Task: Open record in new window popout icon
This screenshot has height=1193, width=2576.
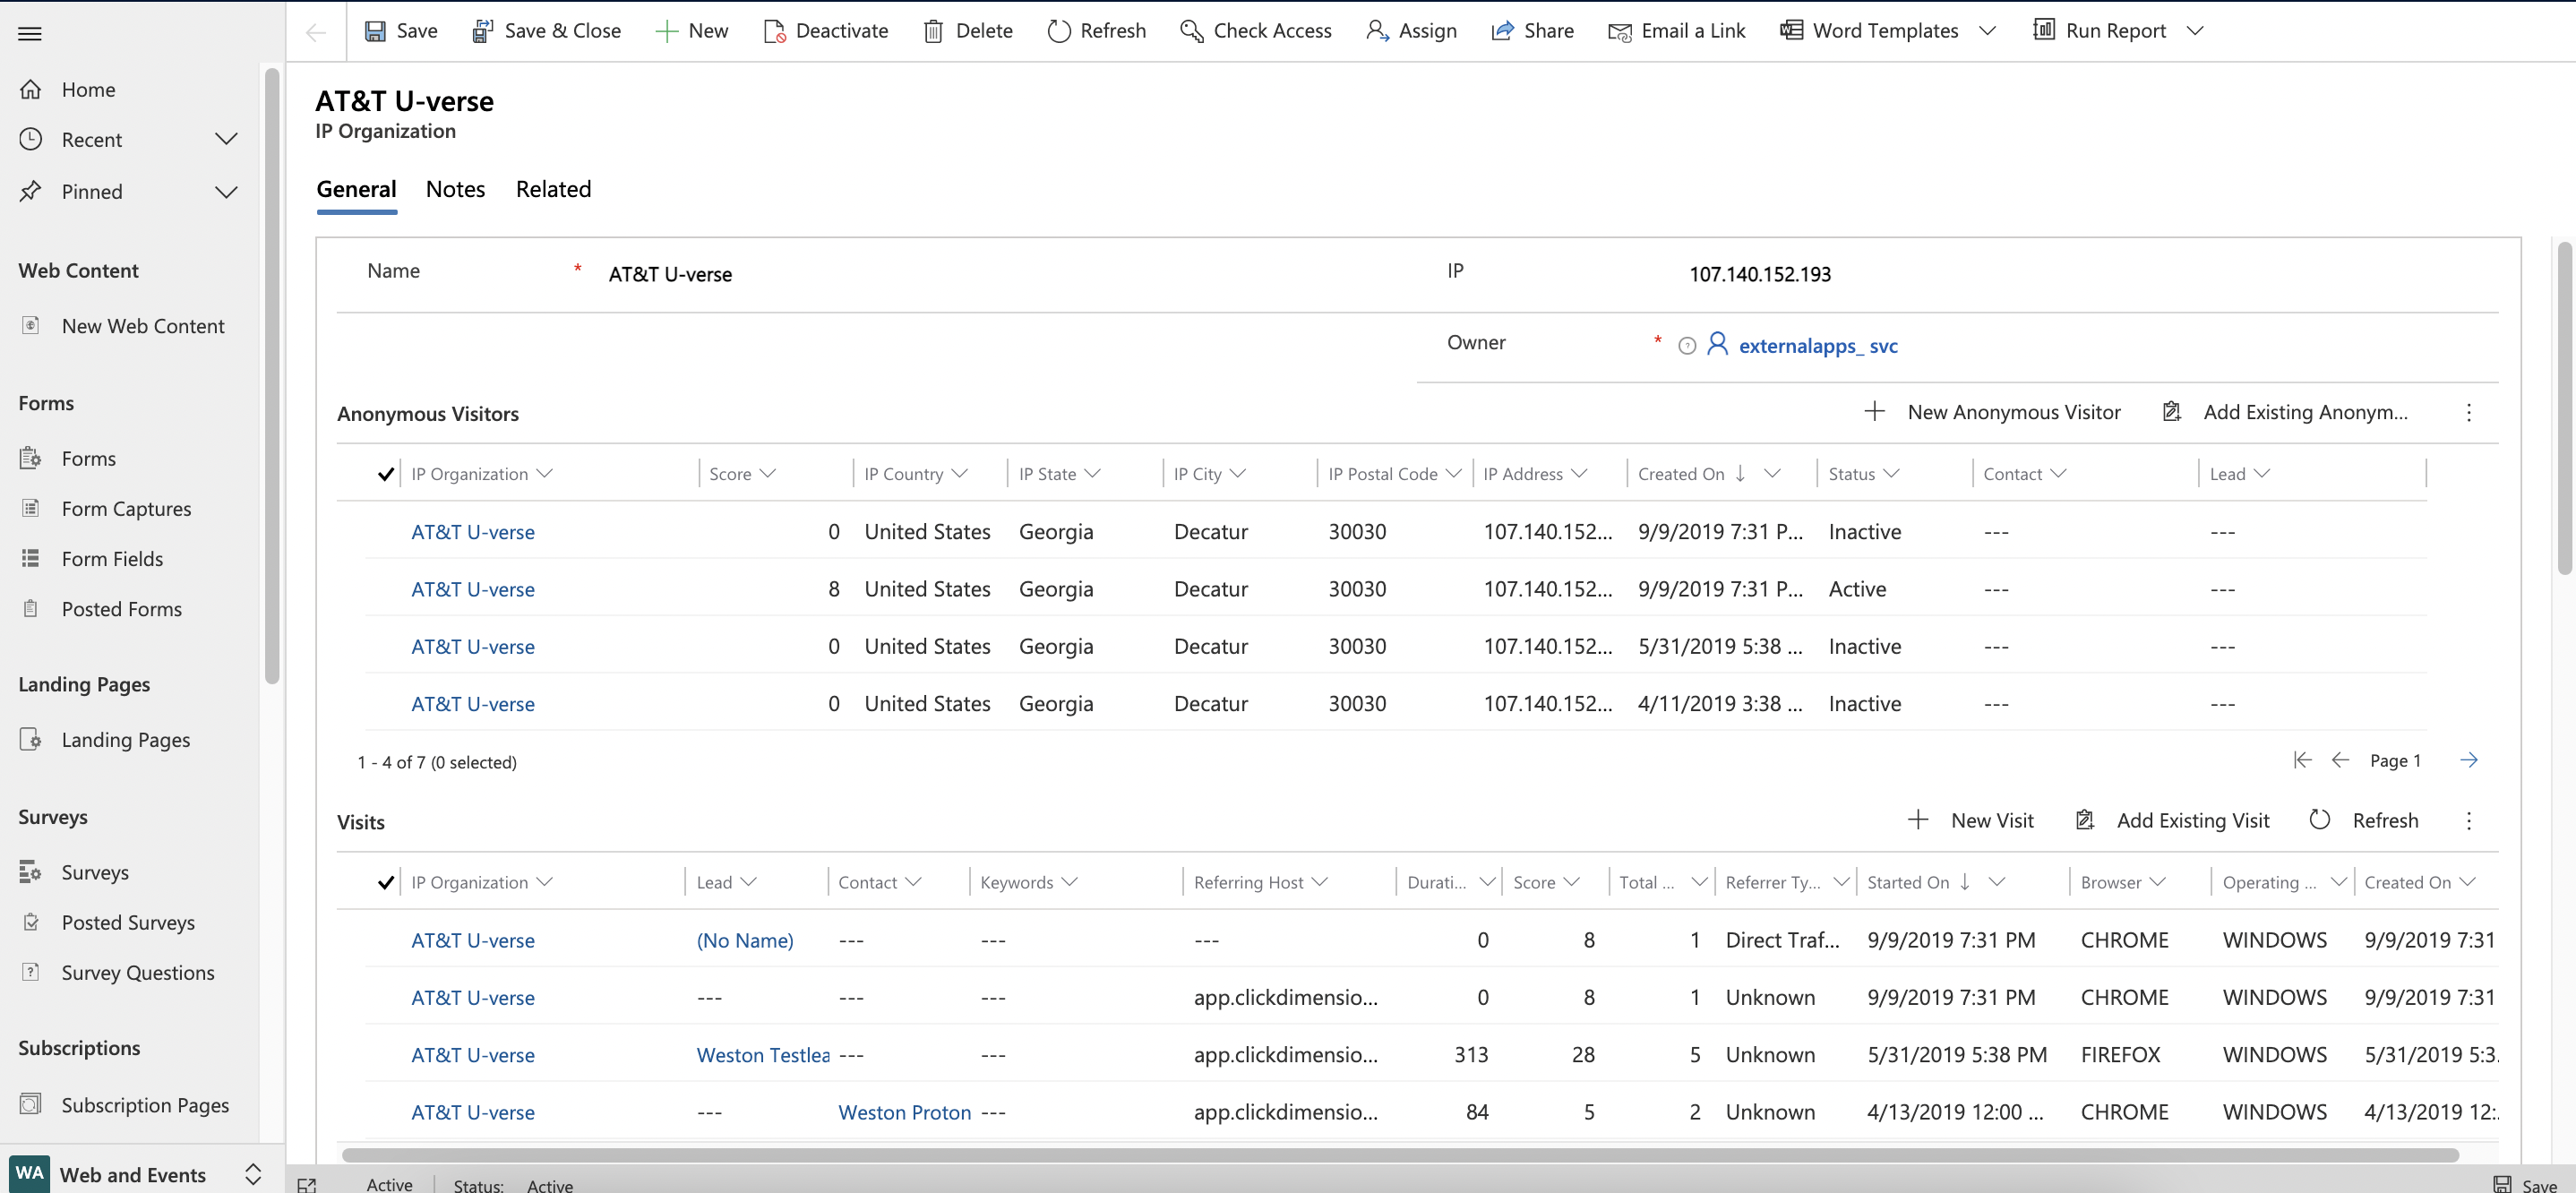Action: [x=307, y=1185]
